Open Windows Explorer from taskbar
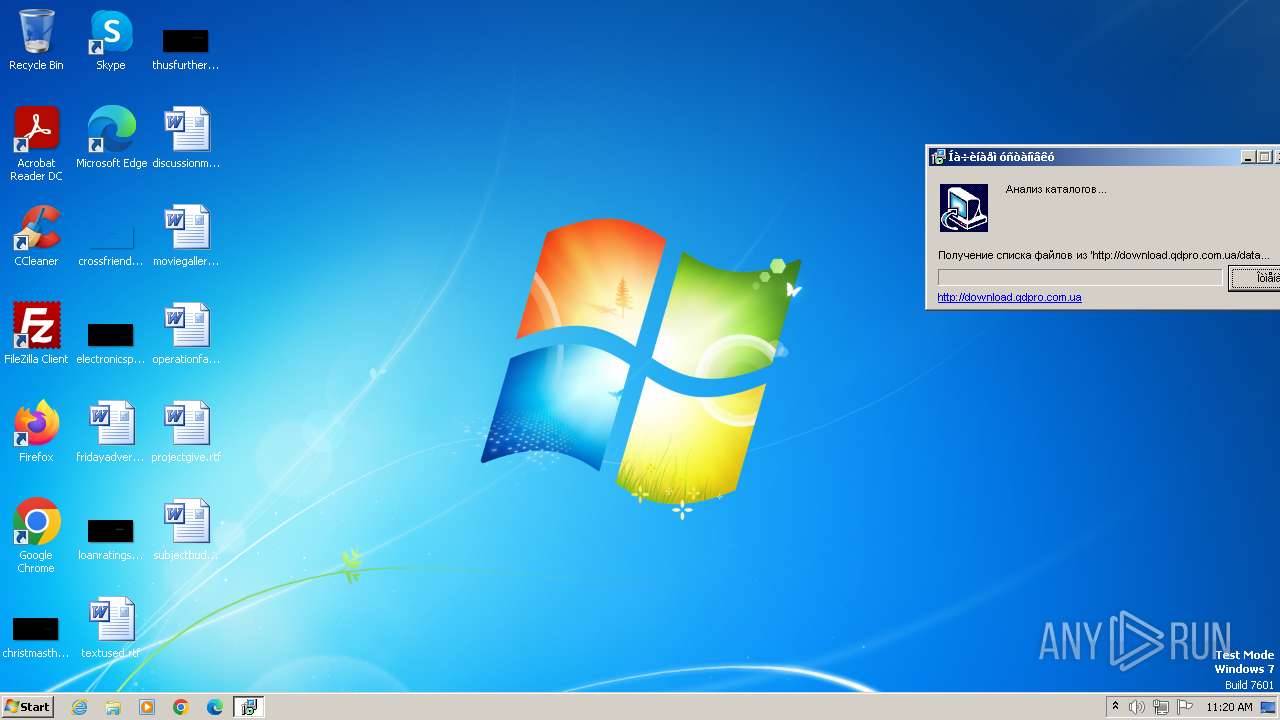The width and height of the screenshot is (1280, 720). [x=113, y=707]
